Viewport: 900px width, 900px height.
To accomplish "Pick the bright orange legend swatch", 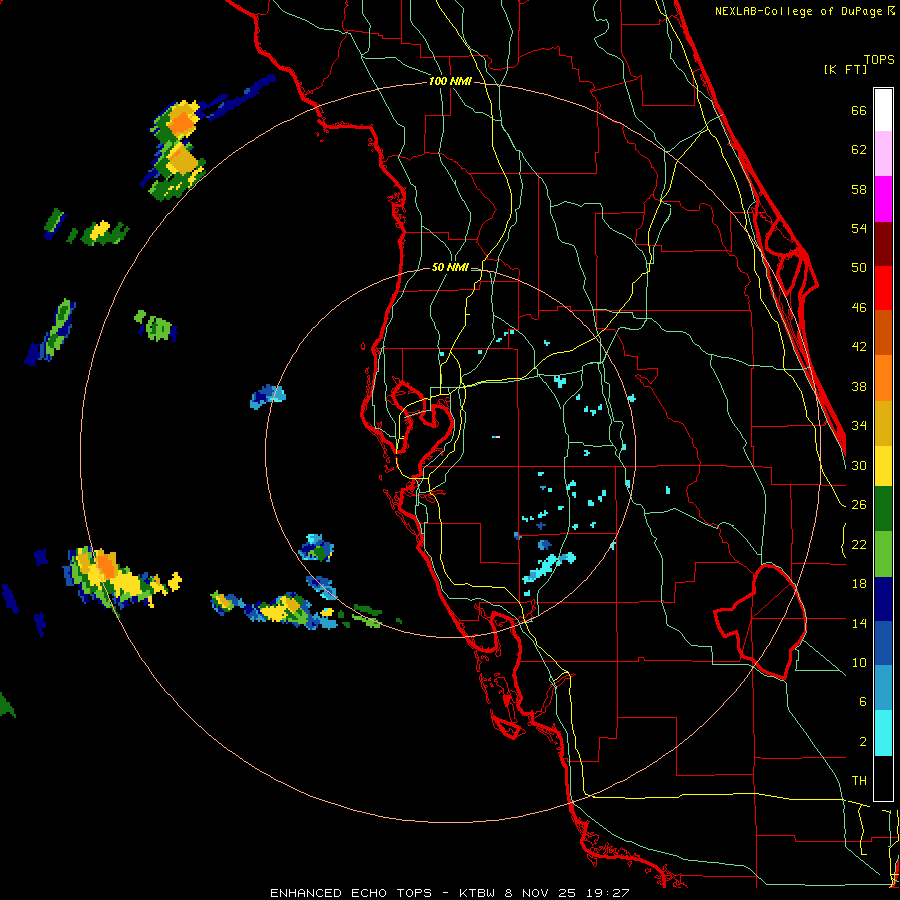I will coord(883,378).
